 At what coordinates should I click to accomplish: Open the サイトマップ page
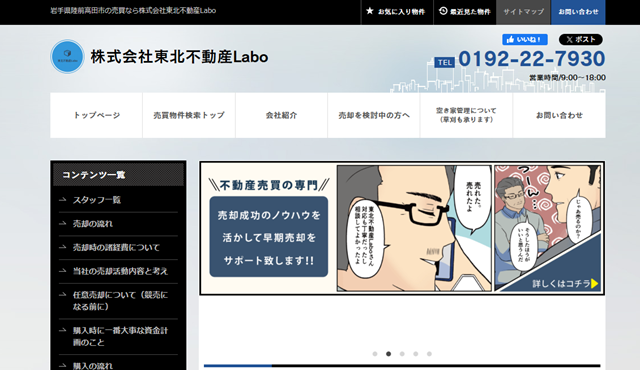523,12
